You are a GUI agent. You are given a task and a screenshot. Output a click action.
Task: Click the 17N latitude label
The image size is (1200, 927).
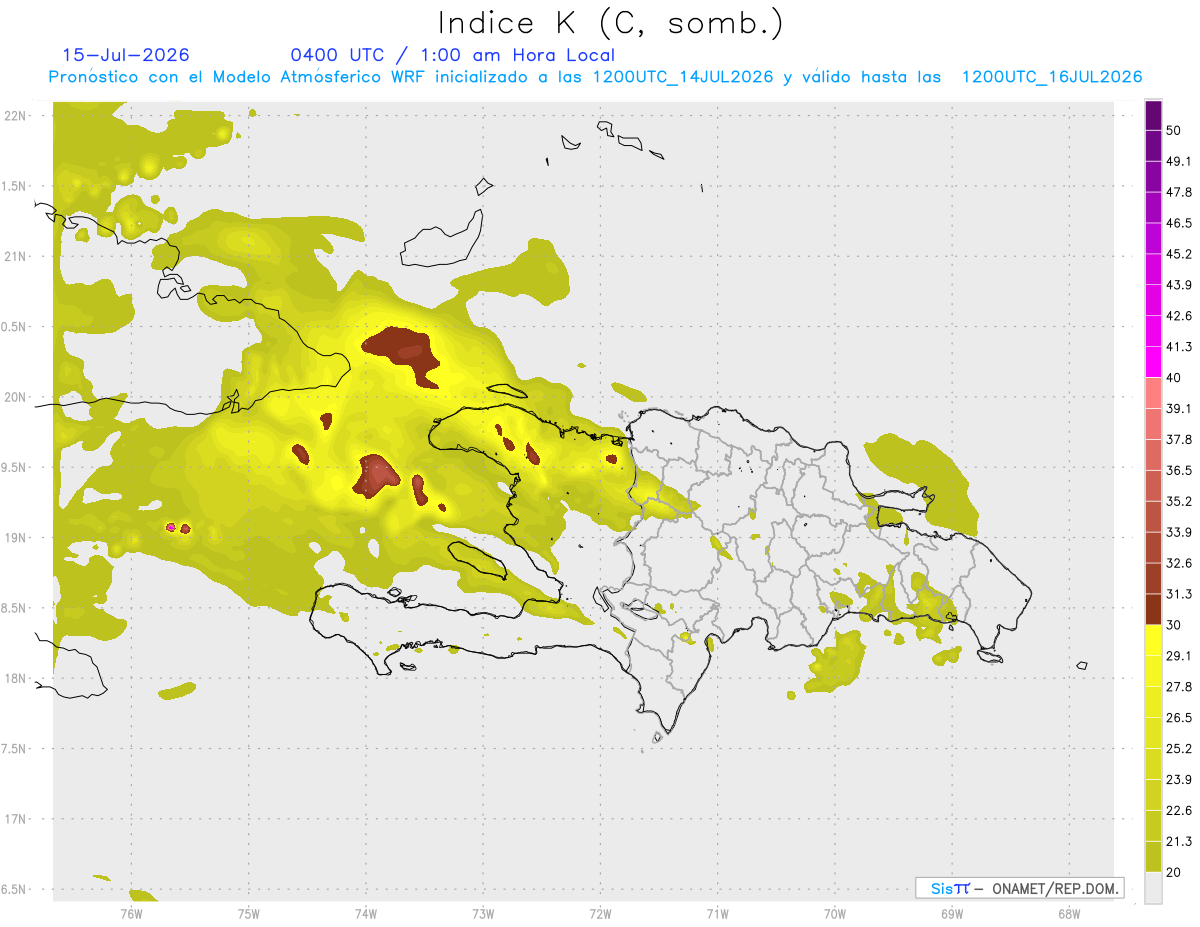(x=15, y=819)
